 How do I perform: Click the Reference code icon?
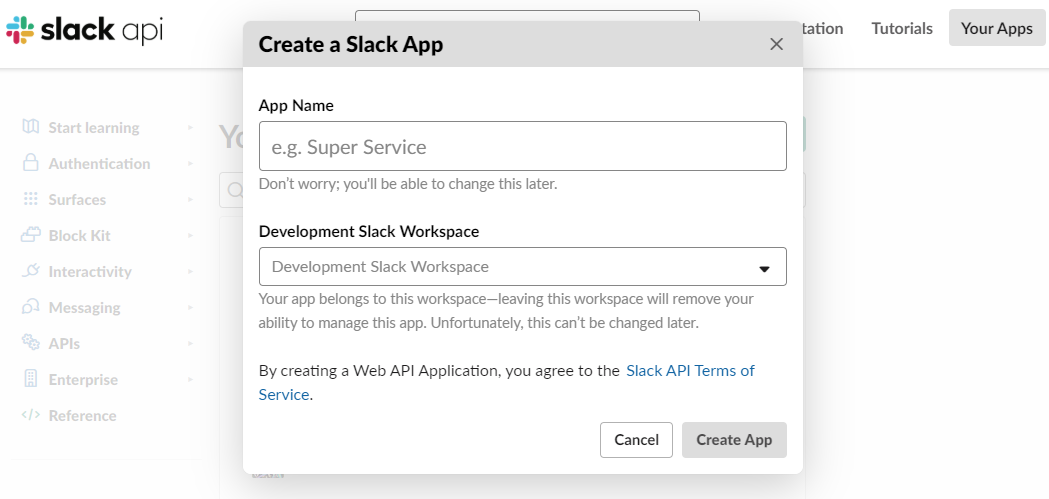pyautogui.click(x=31, y=415)
